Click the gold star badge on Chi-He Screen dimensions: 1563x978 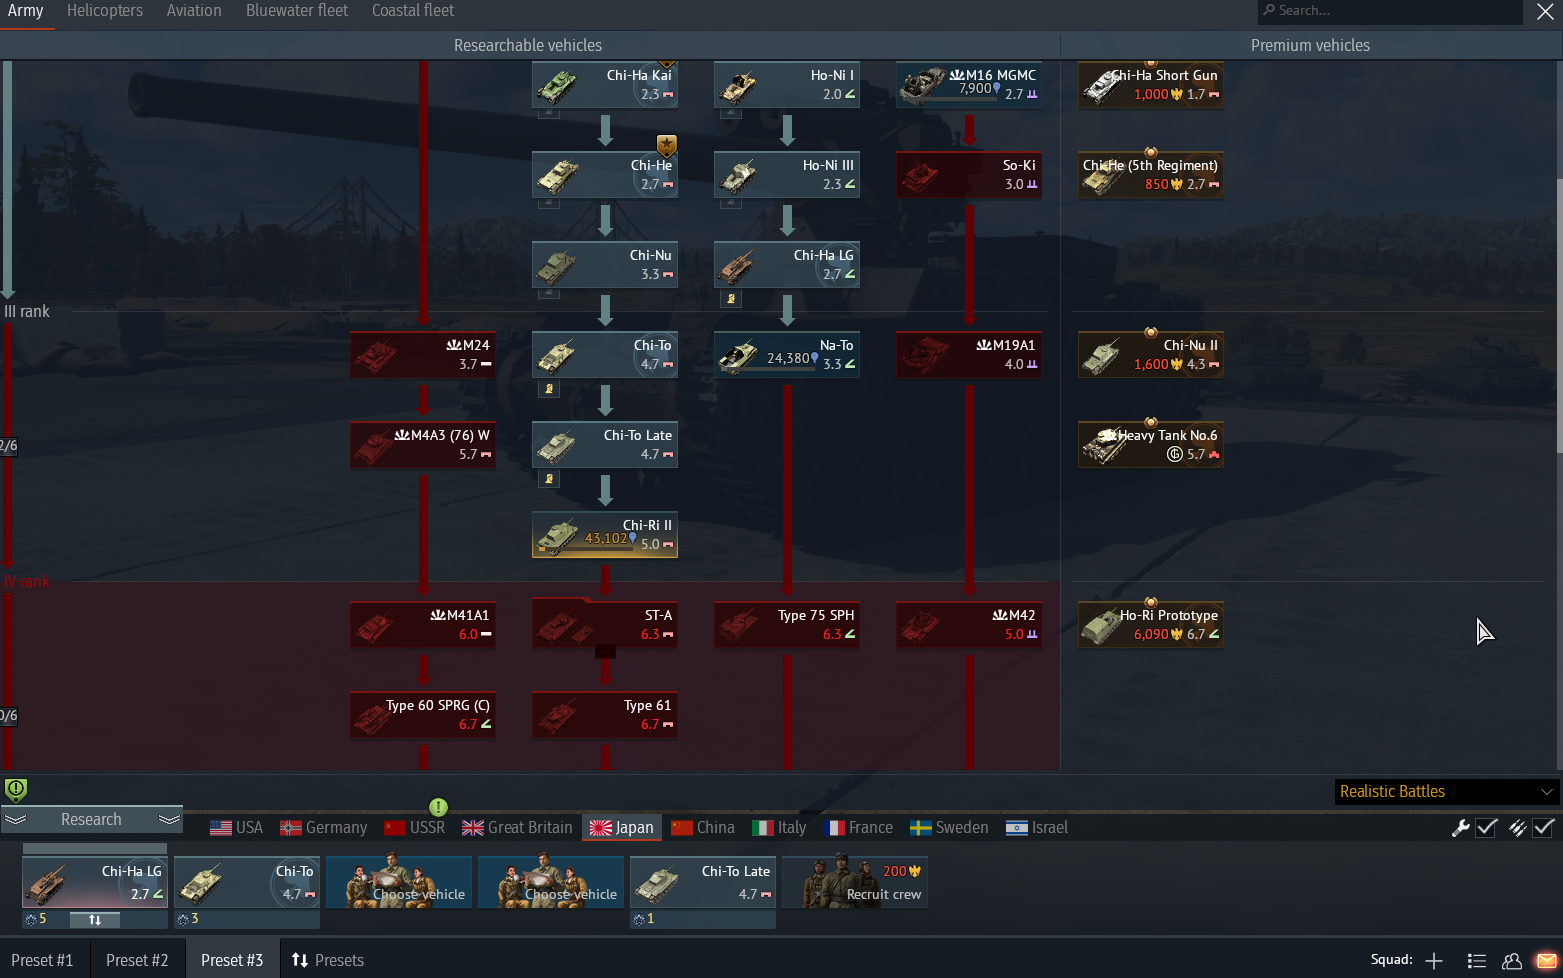tap(667, 146)
